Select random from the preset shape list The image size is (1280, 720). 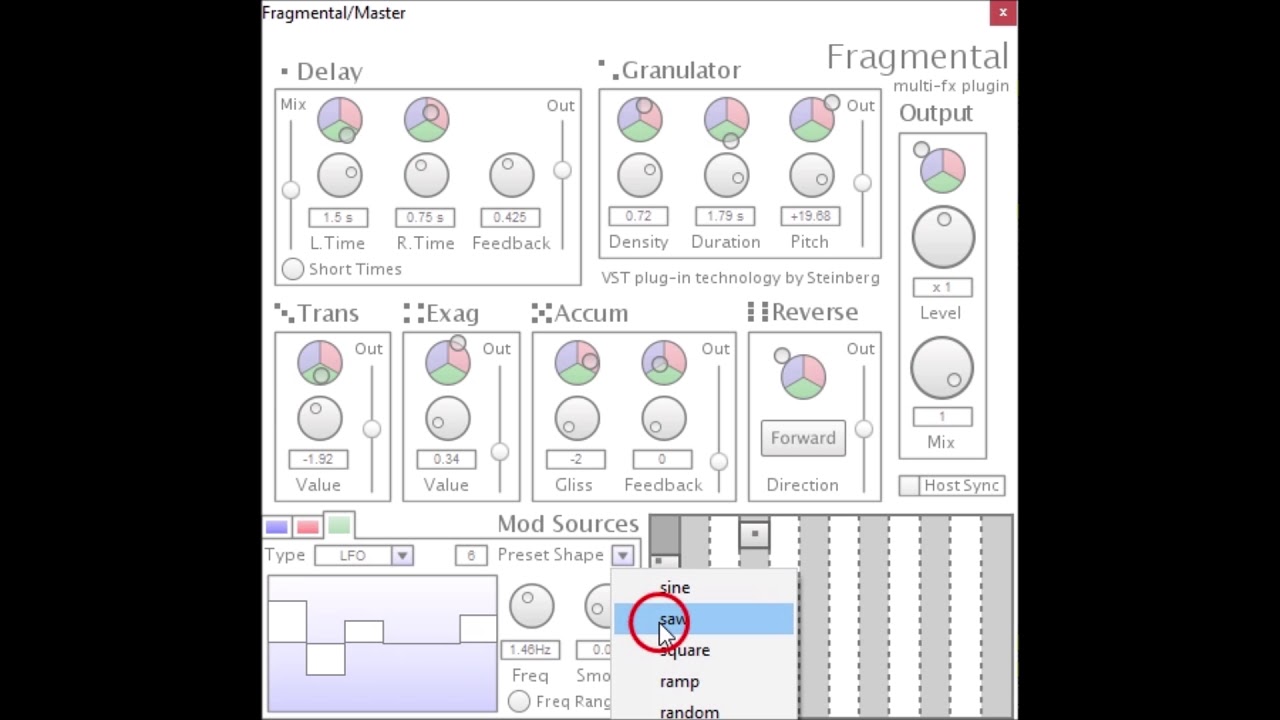[x=704, y=709]
